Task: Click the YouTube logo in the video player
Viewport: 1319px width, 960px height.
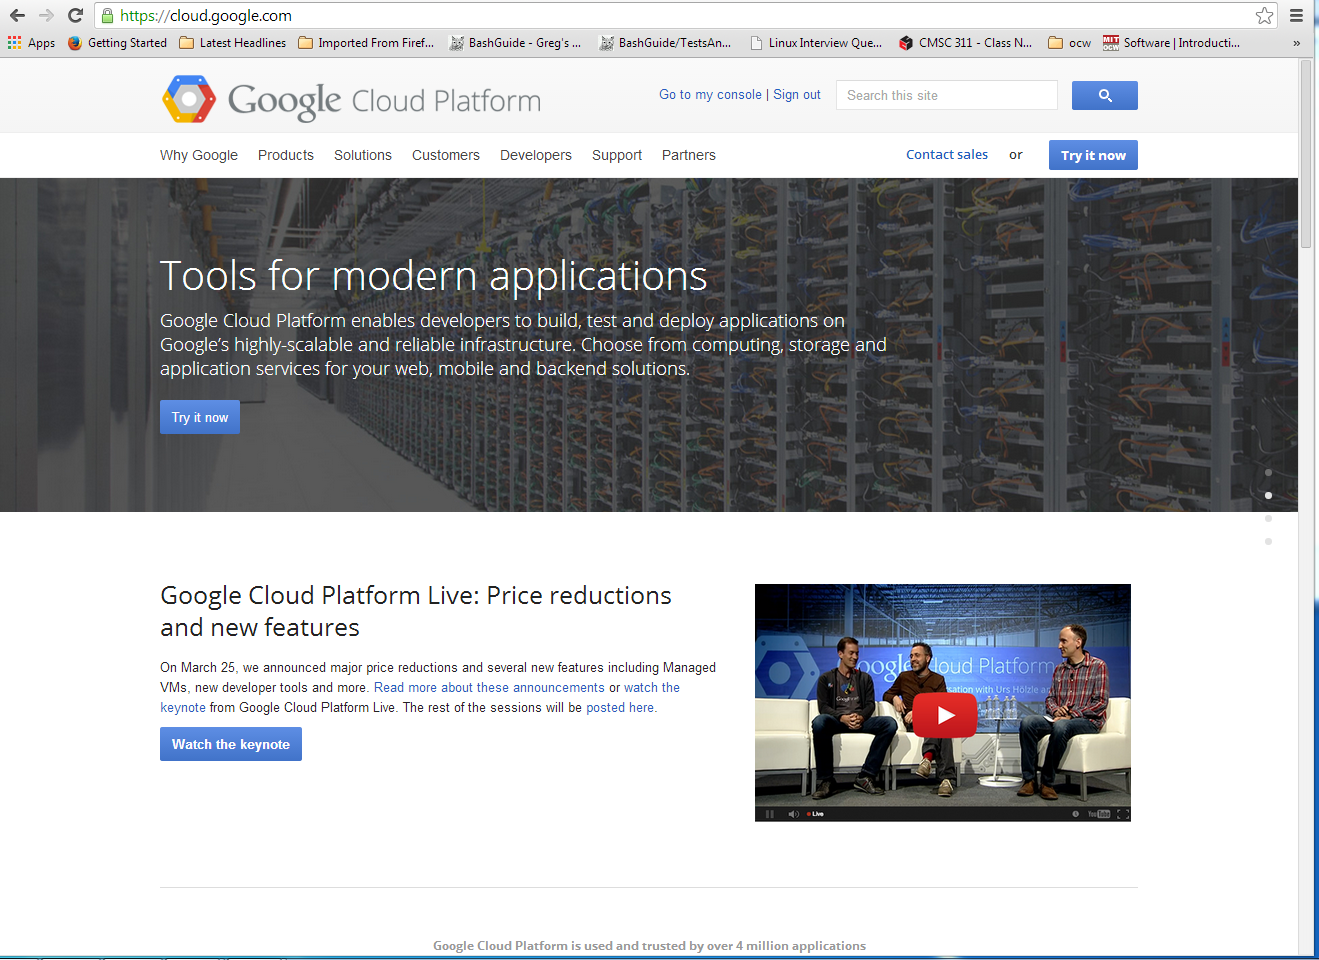Action: pos(1099,814)
